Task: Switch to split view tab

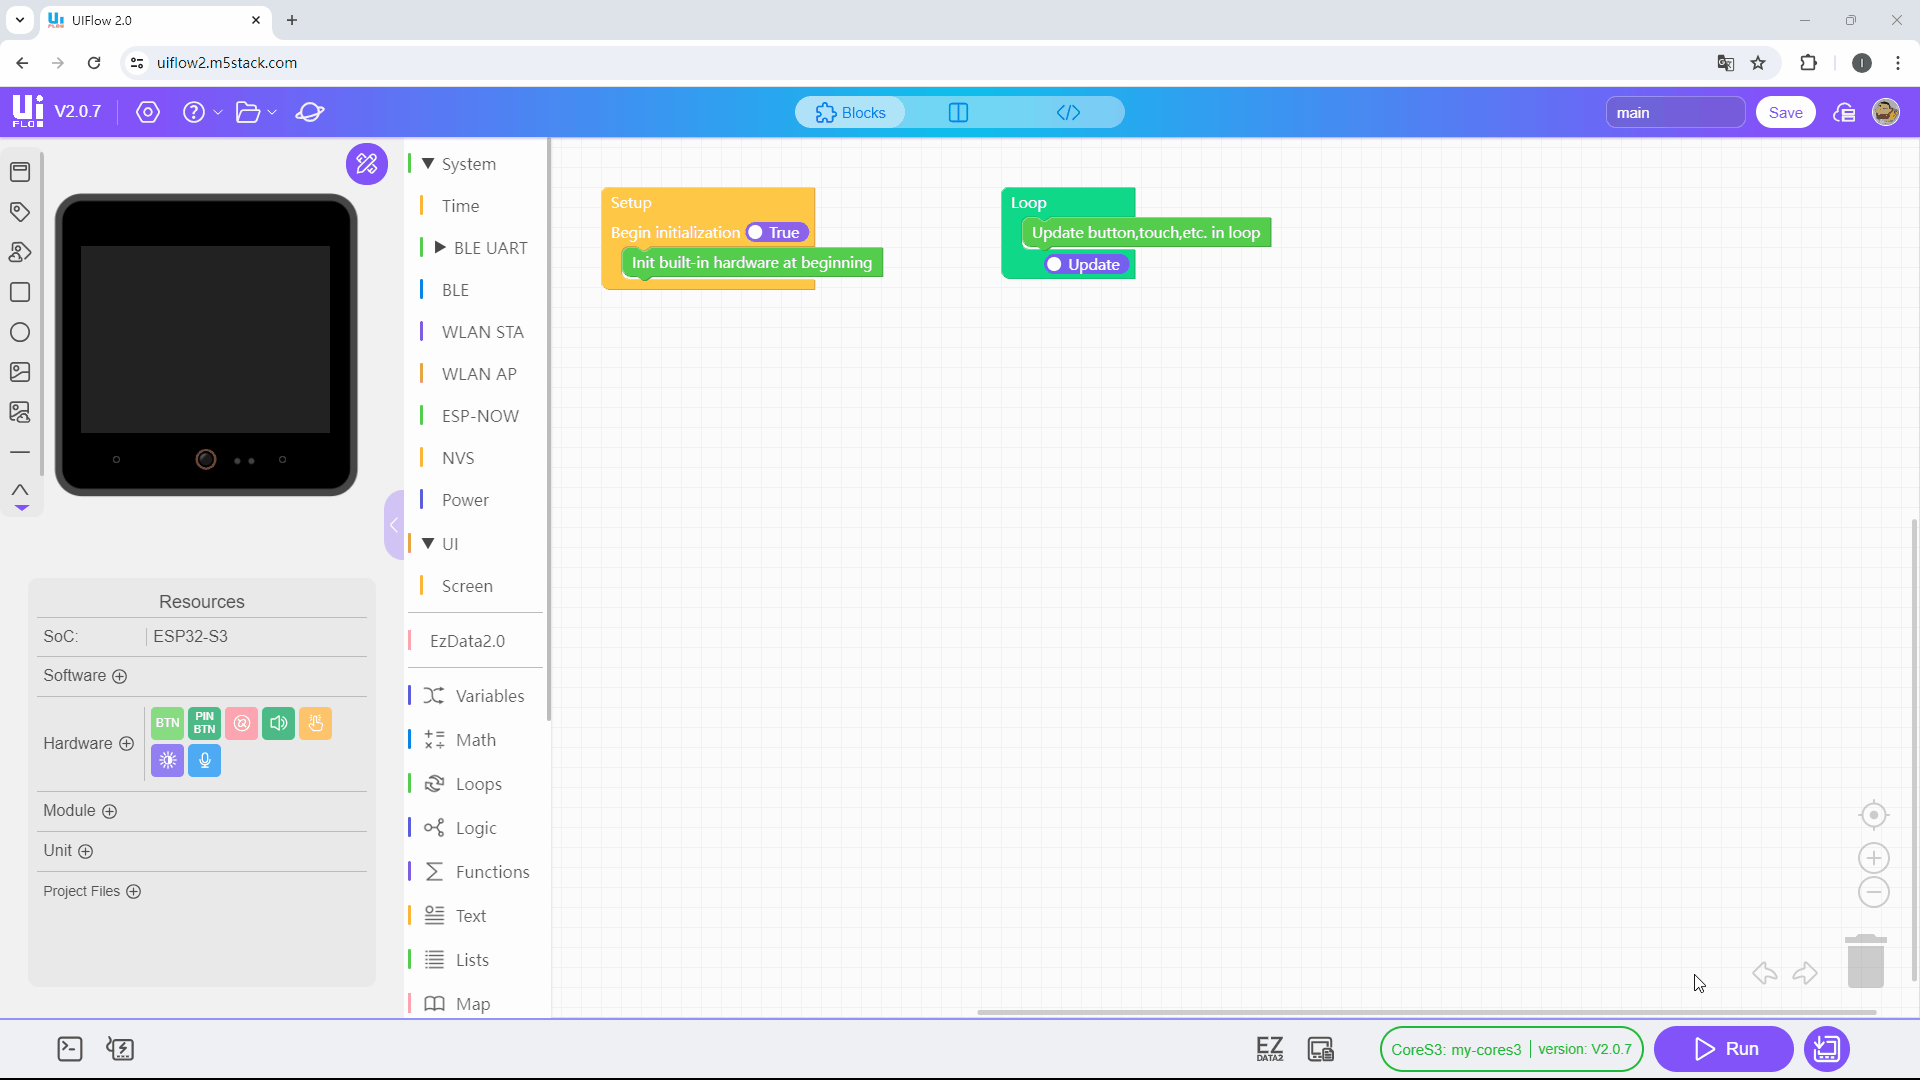Action: click(958, 112)
